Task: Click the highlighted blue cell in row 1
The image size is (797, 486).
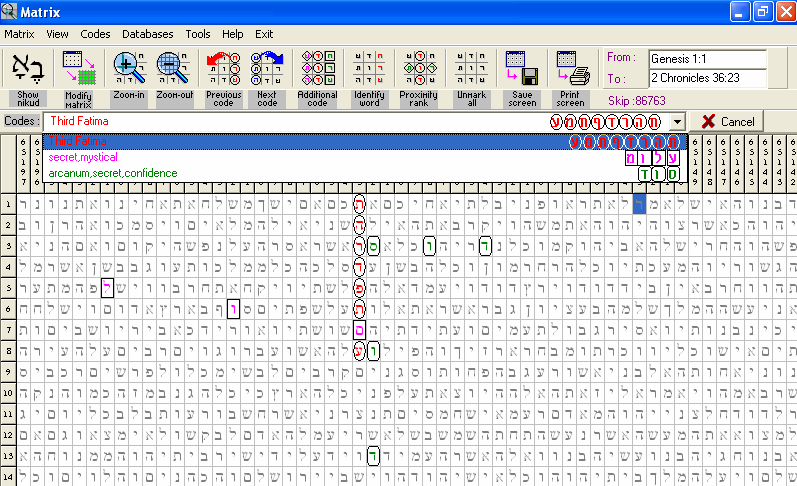Action: (x=640, y=204)
